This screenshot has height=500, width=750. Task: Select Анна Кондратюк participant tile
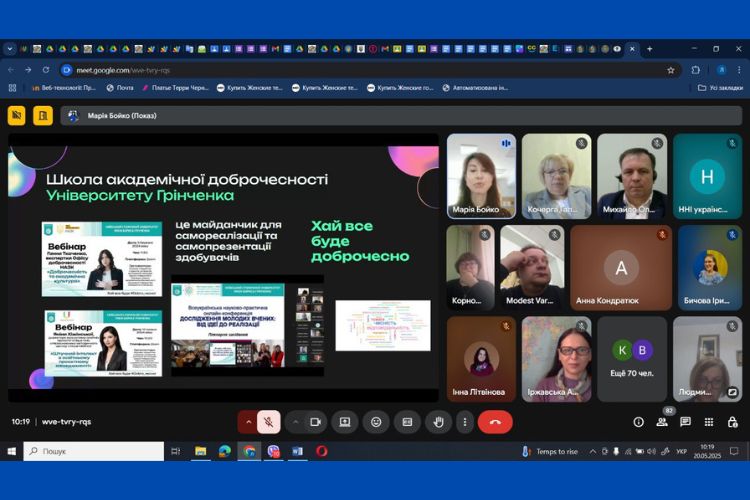pos(621,267)
